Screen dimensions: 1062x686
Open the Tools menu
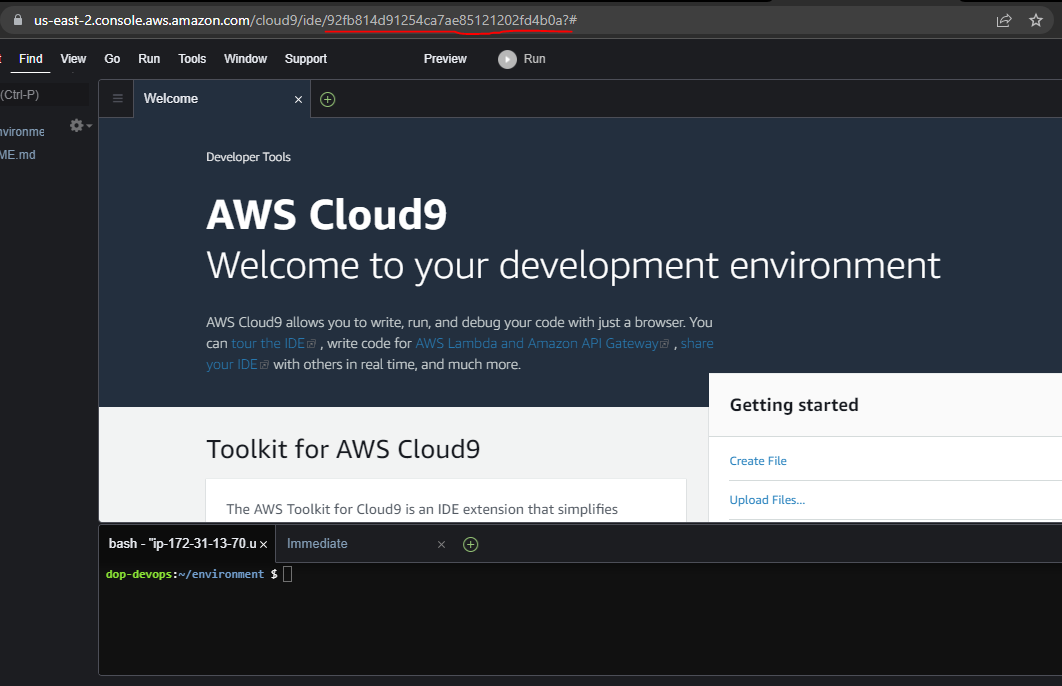point(192,59)
